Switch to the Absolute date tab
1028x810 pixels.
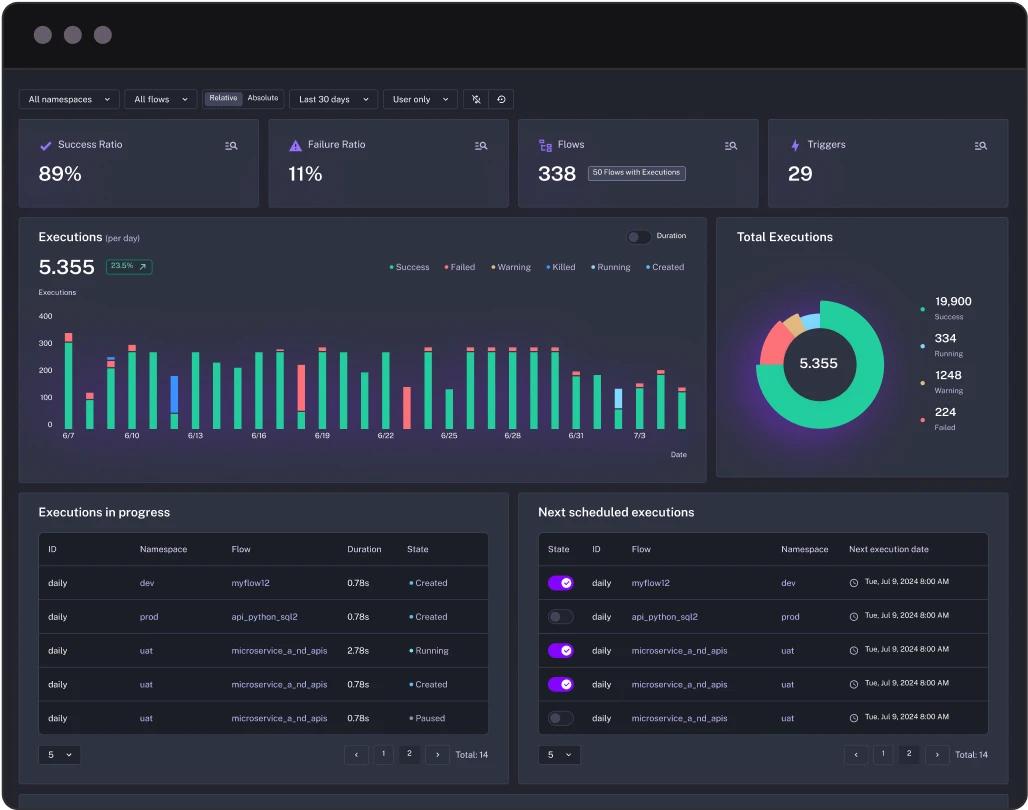click(263, 98)
